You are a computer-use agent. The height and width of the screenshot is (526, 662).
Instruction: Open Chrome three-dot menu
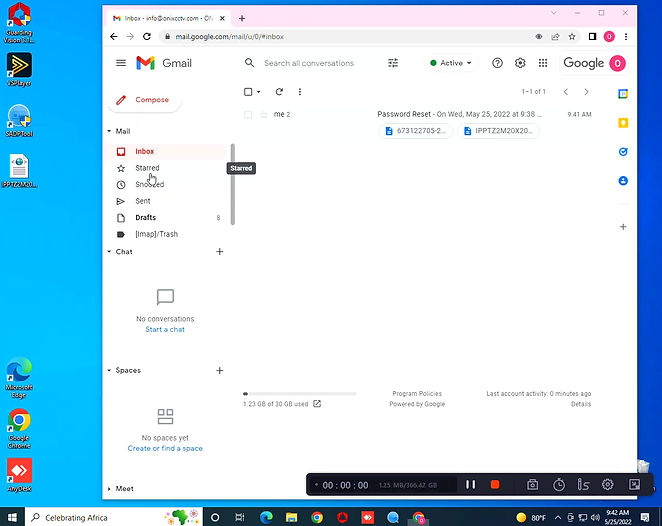[x=626, y=37]
